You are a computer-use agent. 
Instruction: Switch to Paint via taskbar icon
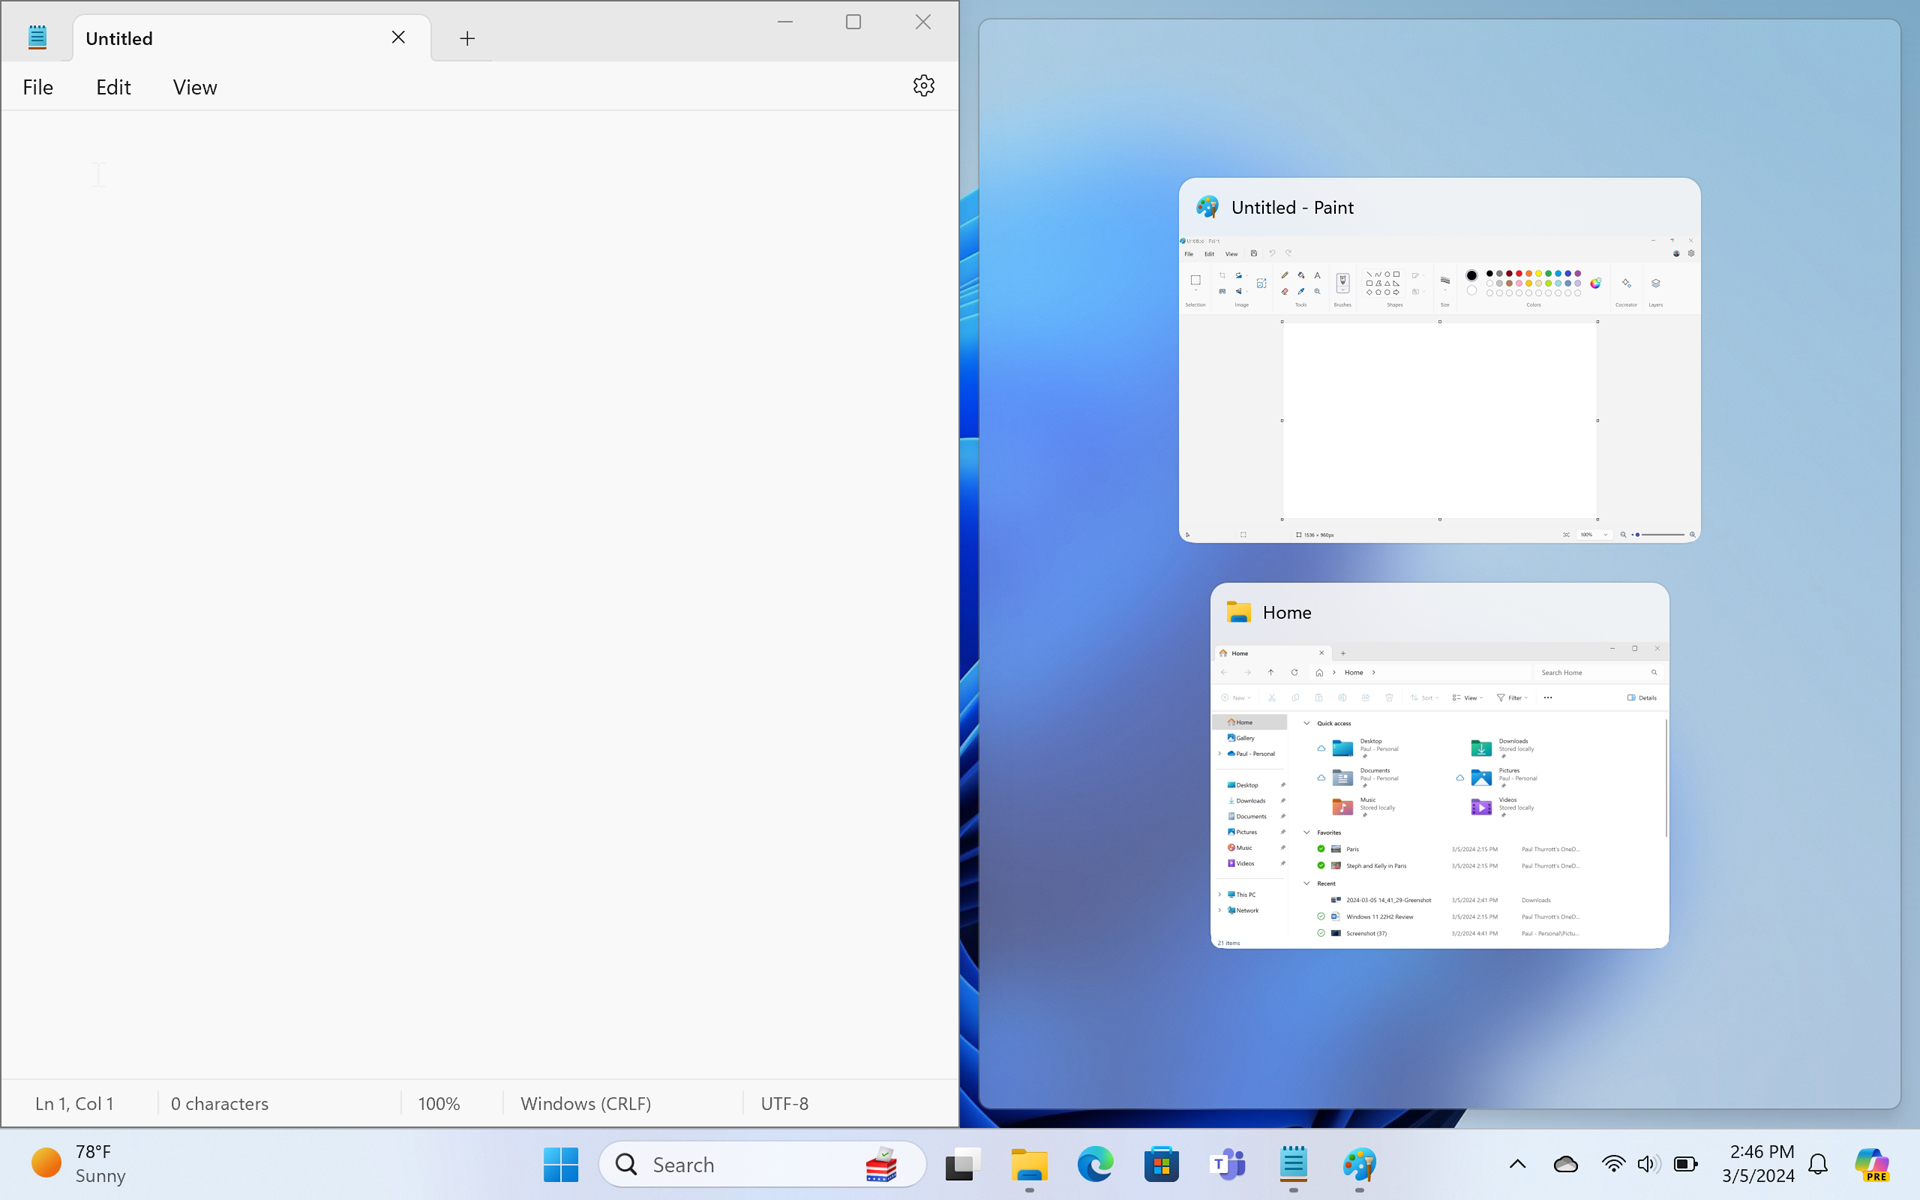(1359, 1164)
